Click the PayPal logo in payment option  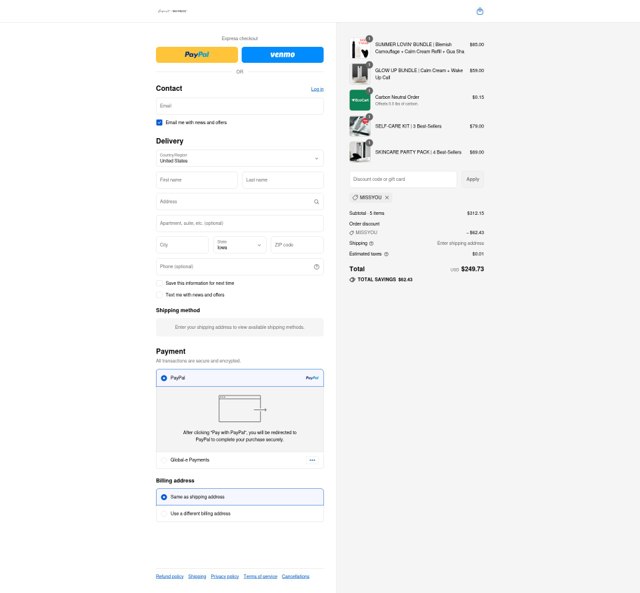pos(312,378)
